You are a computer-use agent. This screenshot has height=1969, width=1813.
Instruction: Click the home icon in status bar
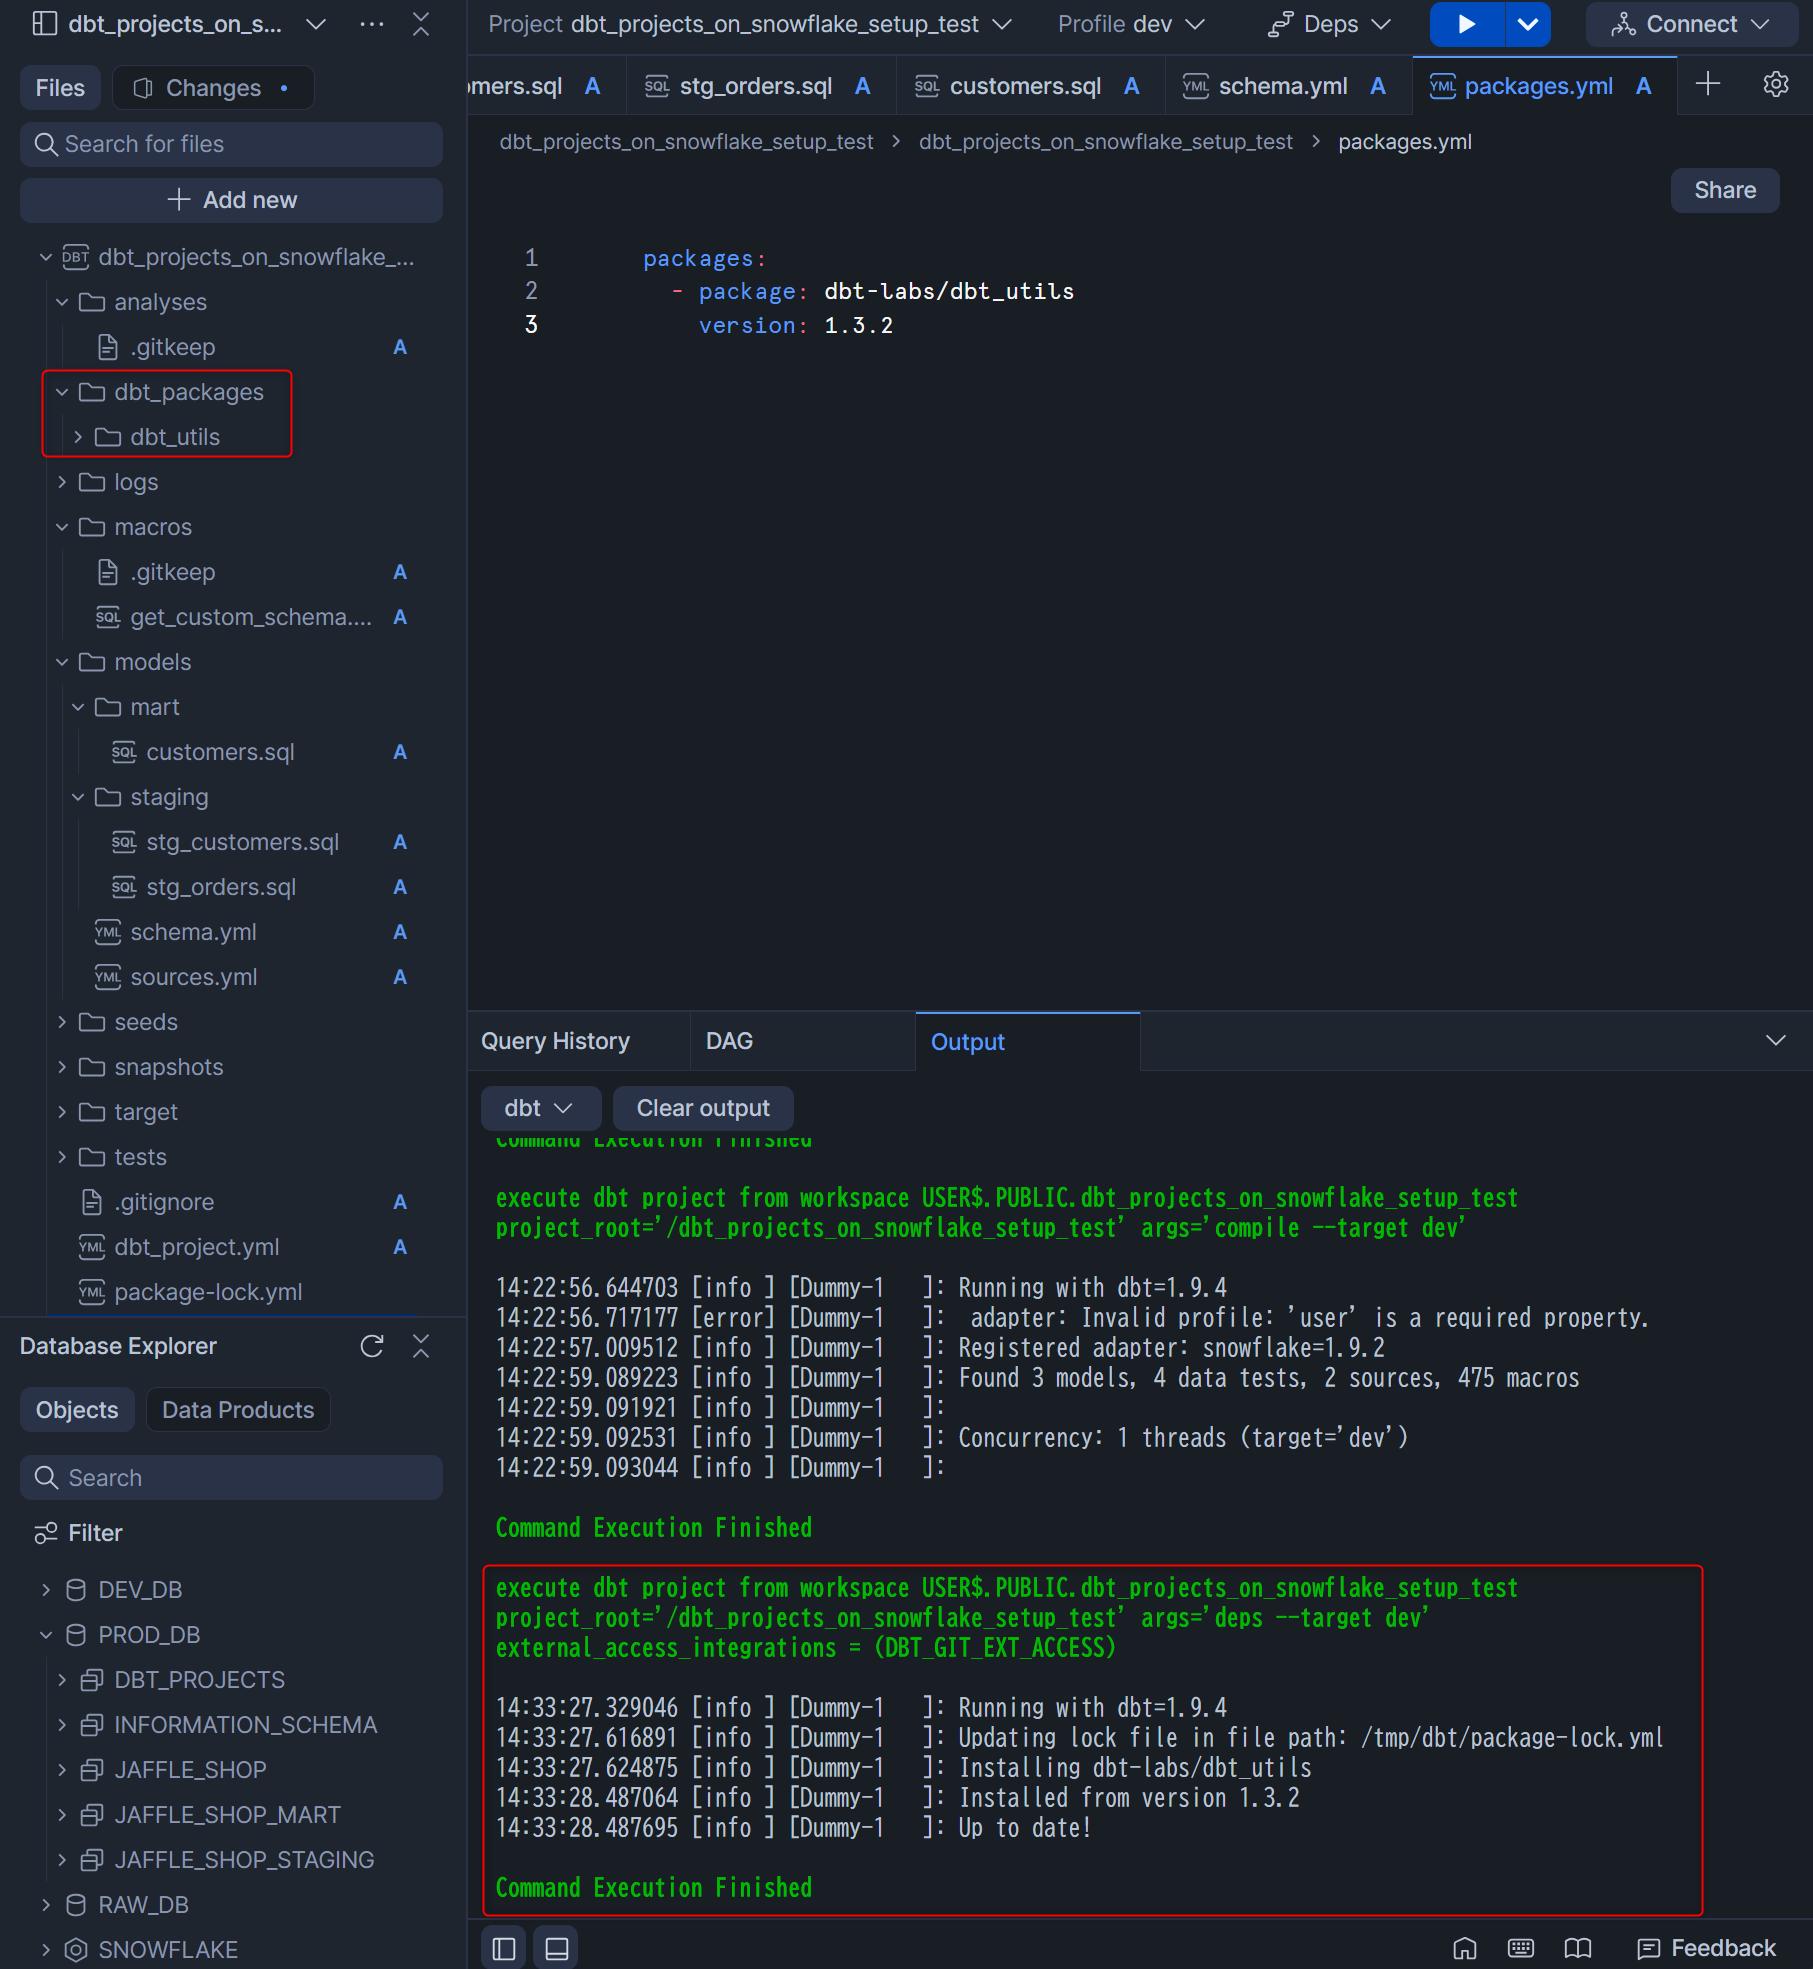[1464, 1948]
